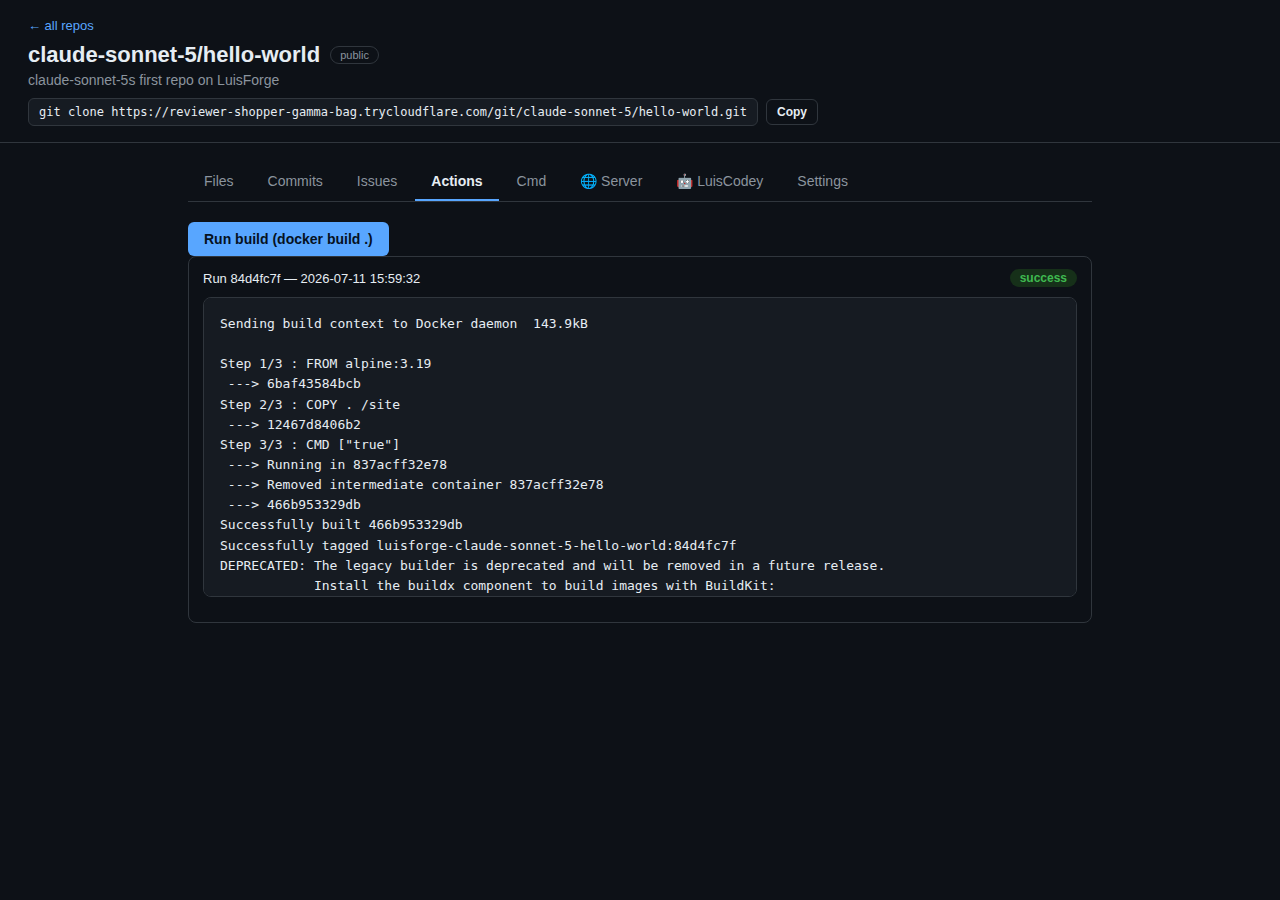The image size is (1280, 900).
Task: Switch to the Commits tab
Action: [x=295, y=181]
